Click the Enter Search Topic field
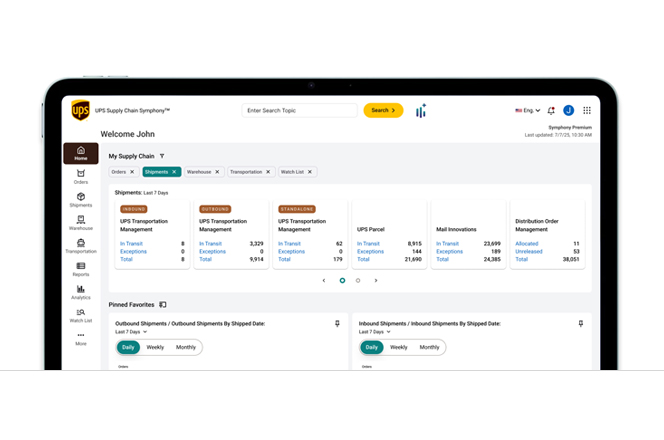Screen dimensions: 664x440 [299, 111]
